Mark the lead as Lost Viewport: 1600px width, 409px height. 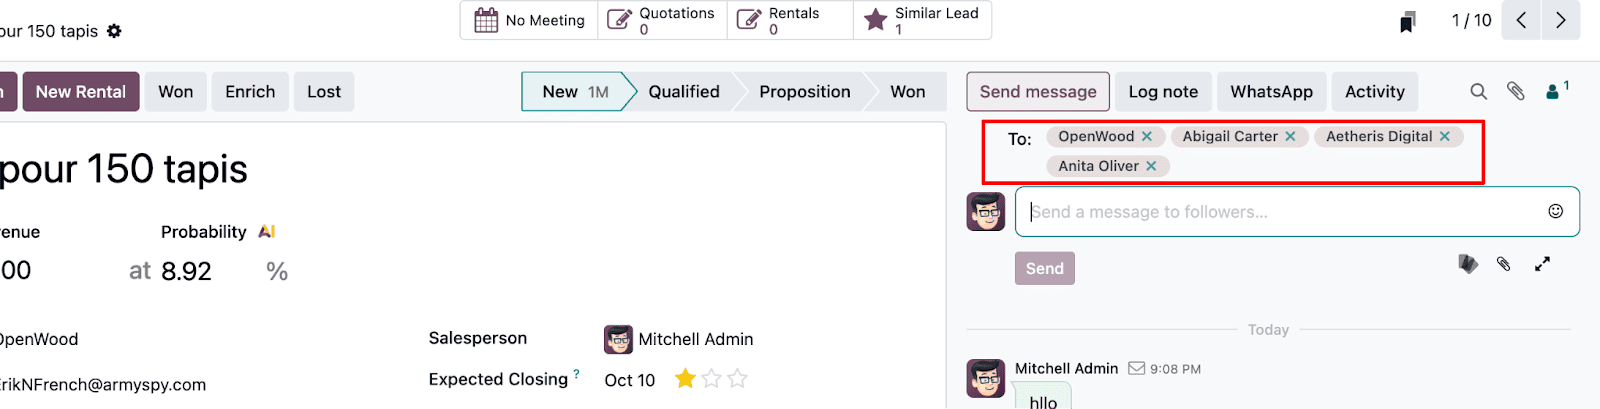point(324,92)
